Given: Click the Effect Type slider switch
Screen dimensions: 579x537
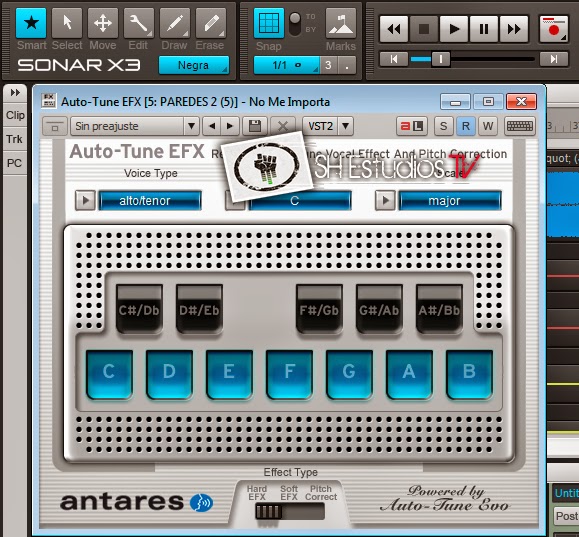Looking at the screenshot, I should click(x=290, y=512).
